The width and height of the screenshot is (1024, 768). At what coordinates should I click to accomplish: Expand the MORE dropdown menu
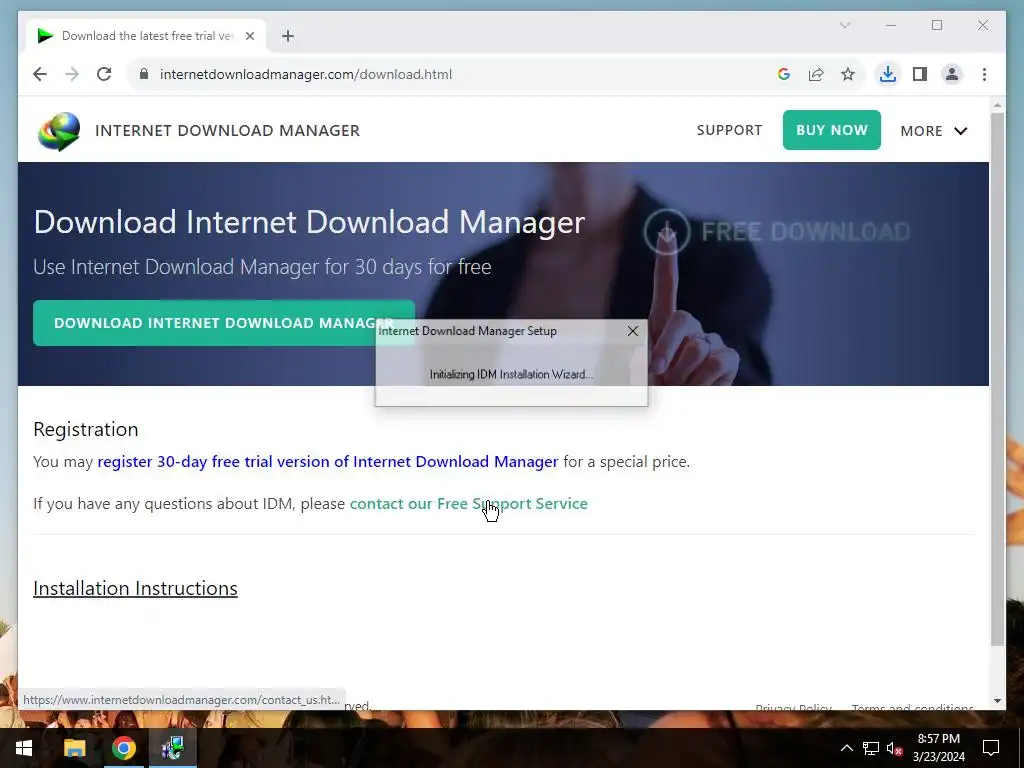(934, 131)
